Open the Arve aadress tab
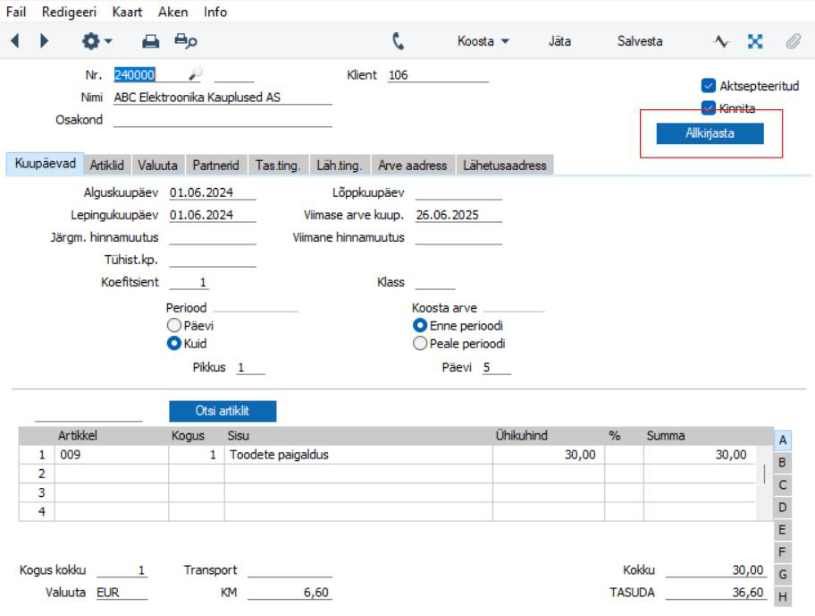This screenshot has width=815, height=616. tap(413, 165)
